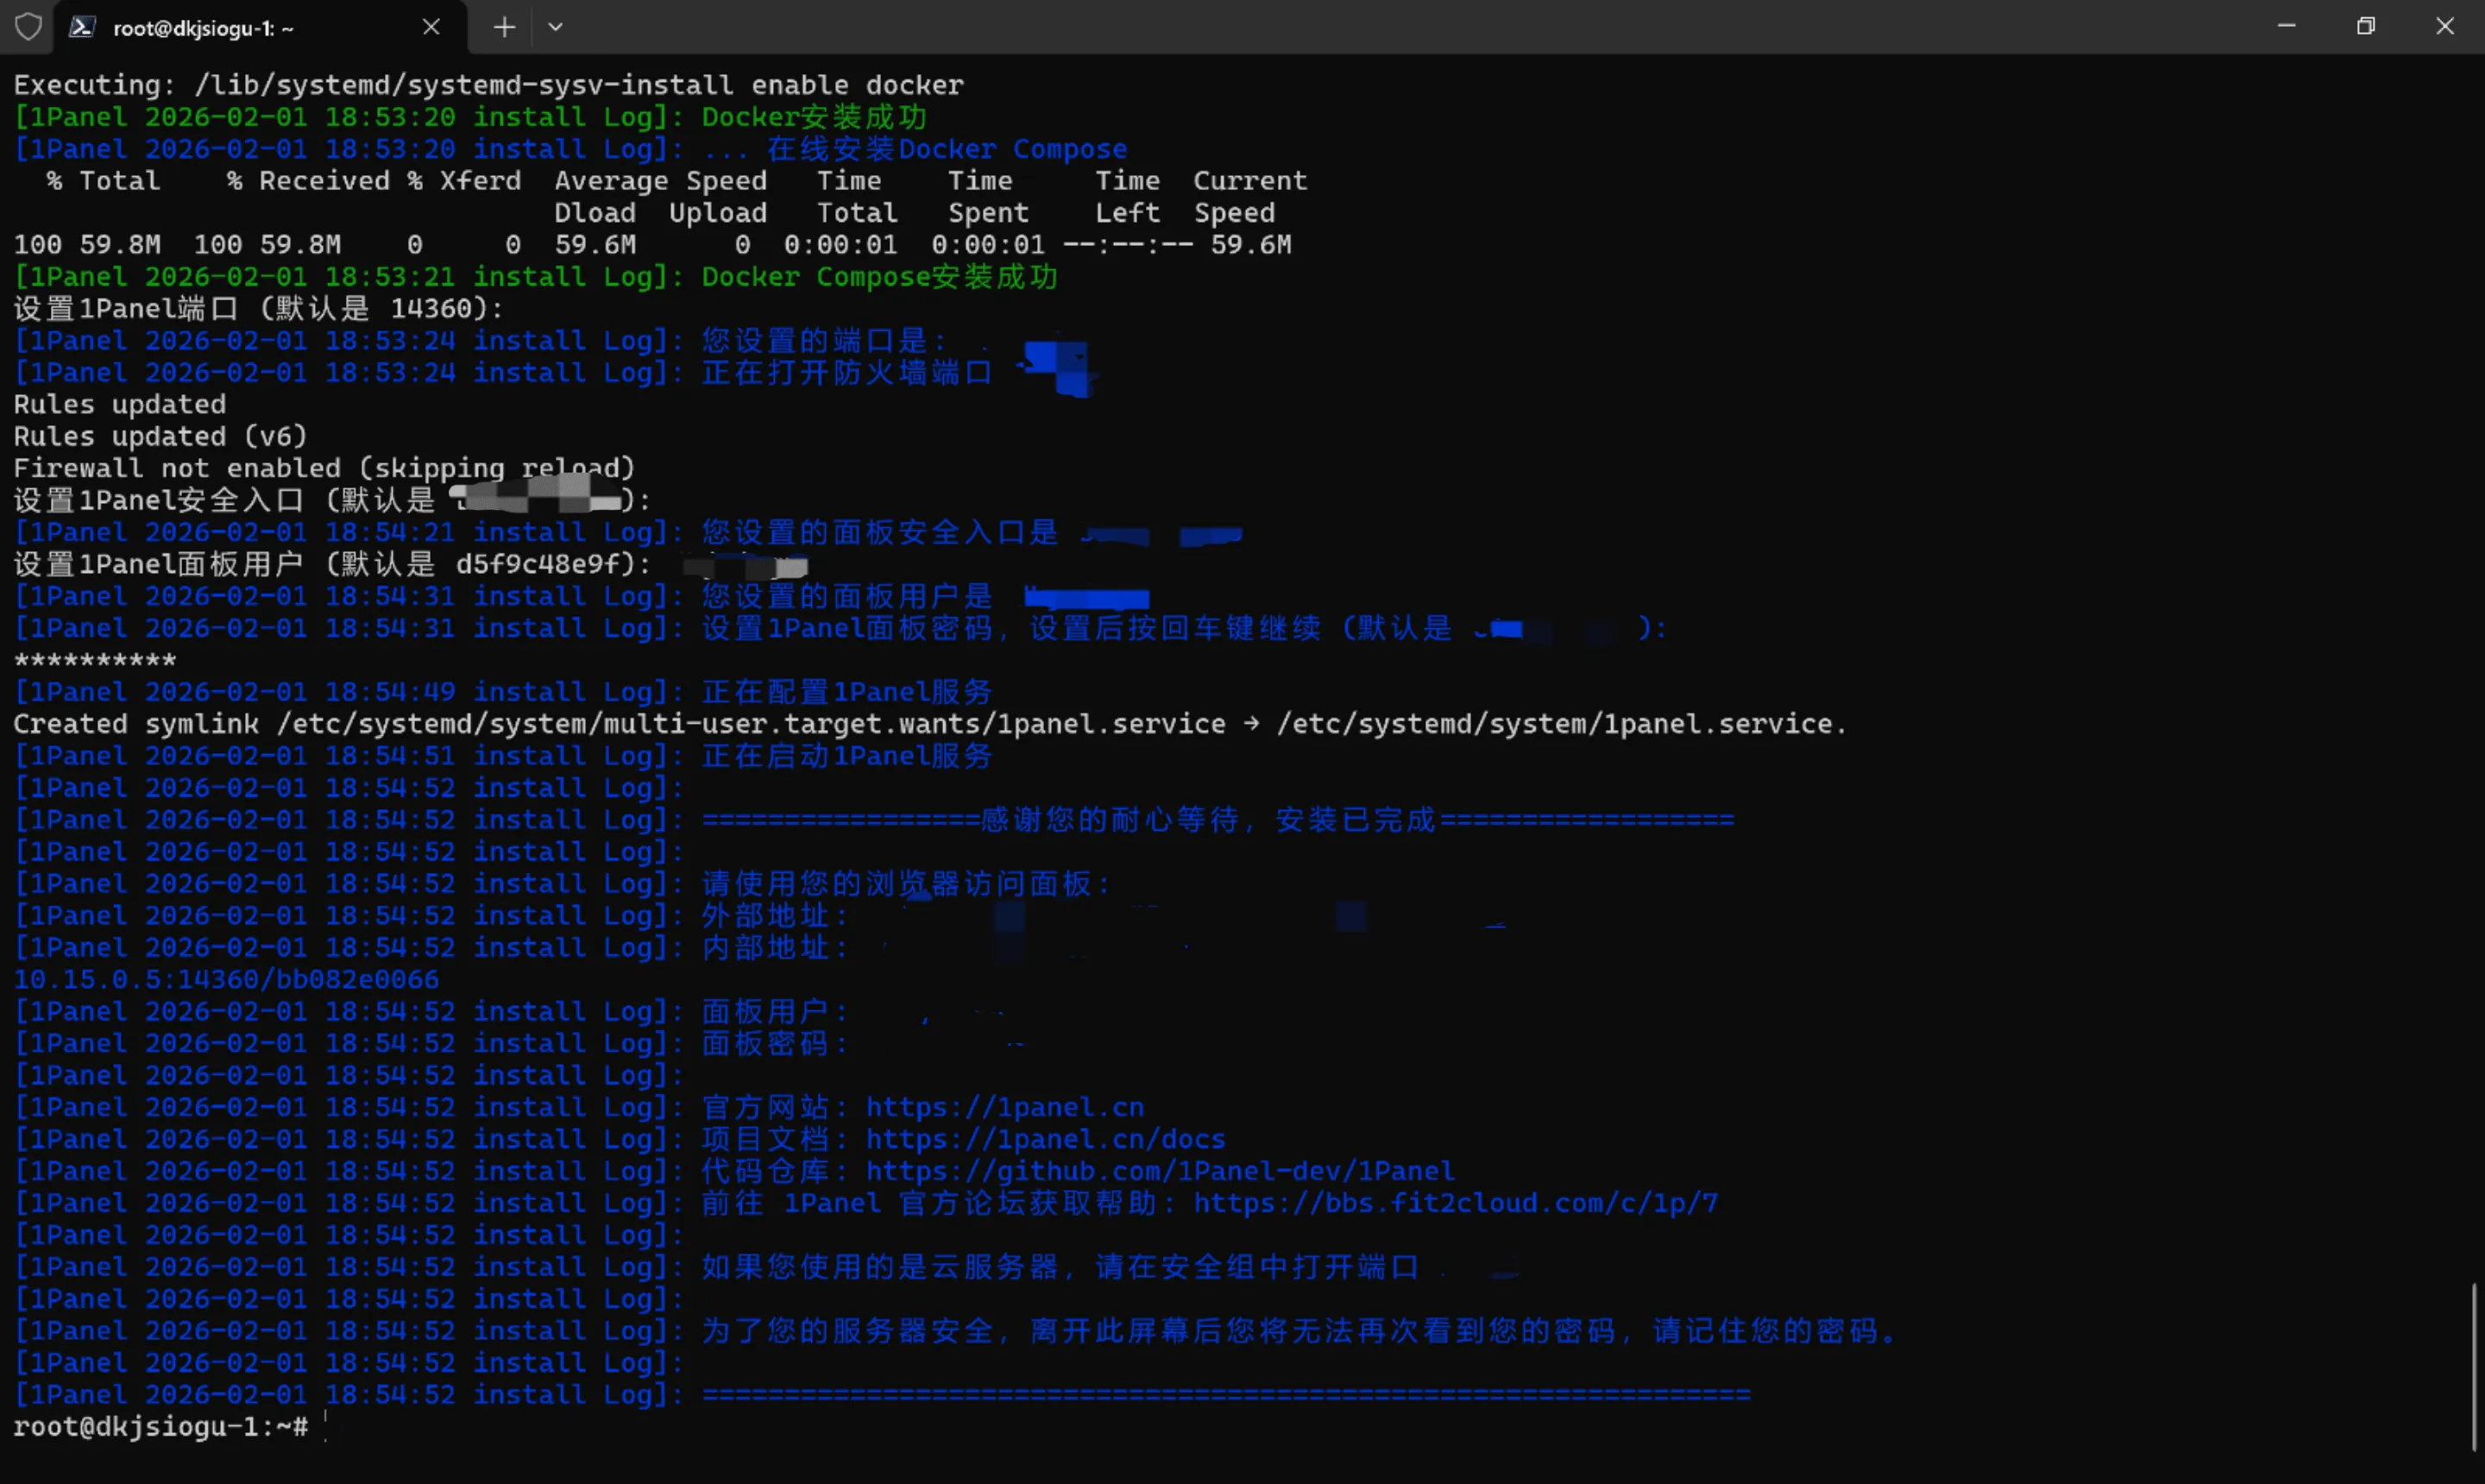Close the root@dkjsiogu-1 tab

431,27
